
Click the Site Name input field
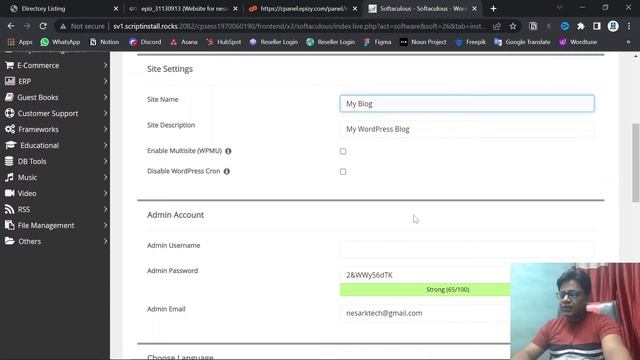pos(467,104)
